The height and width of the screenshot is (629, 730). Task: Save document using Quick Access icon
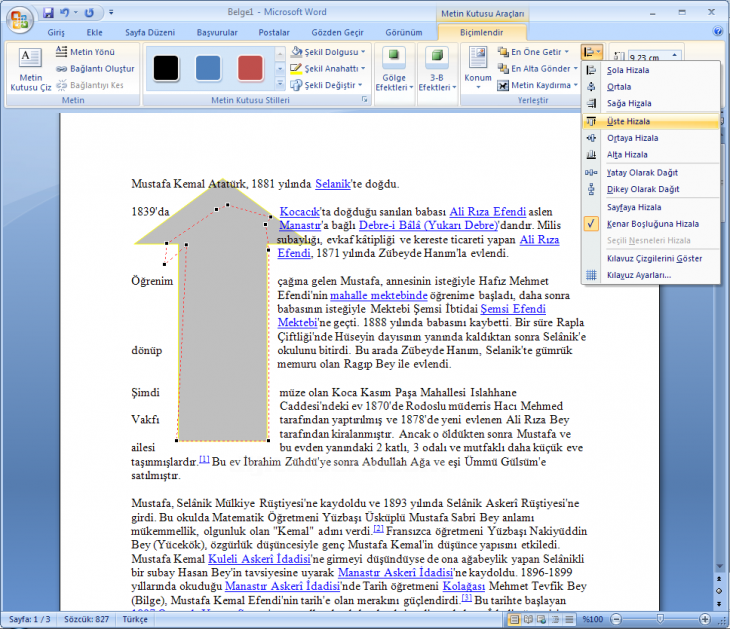coord(48,13)
